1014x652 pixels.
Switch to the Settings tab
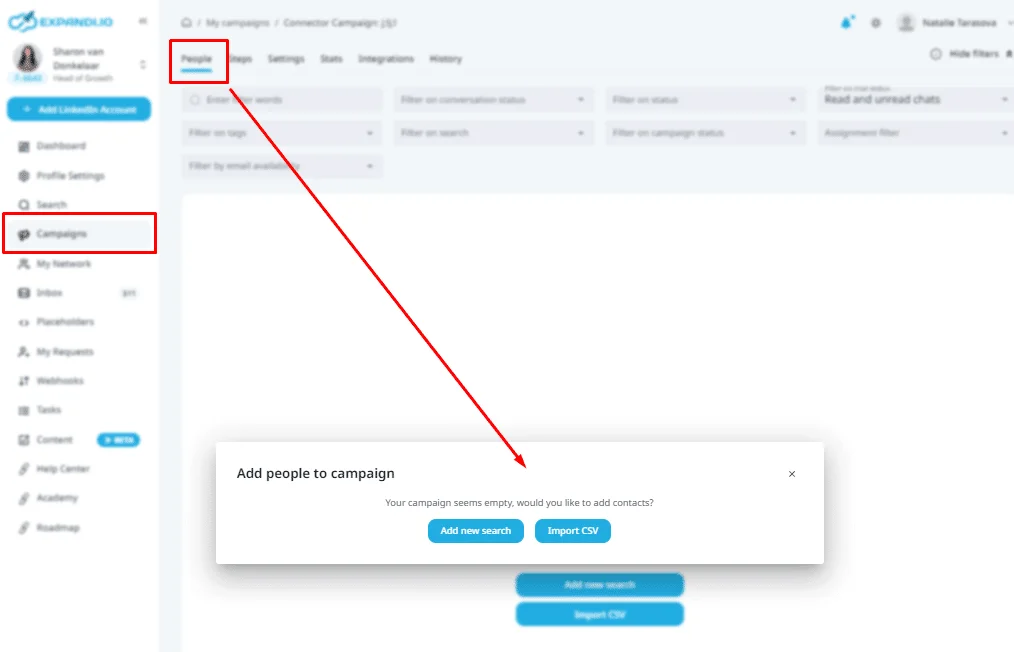(x=286, y=59)
